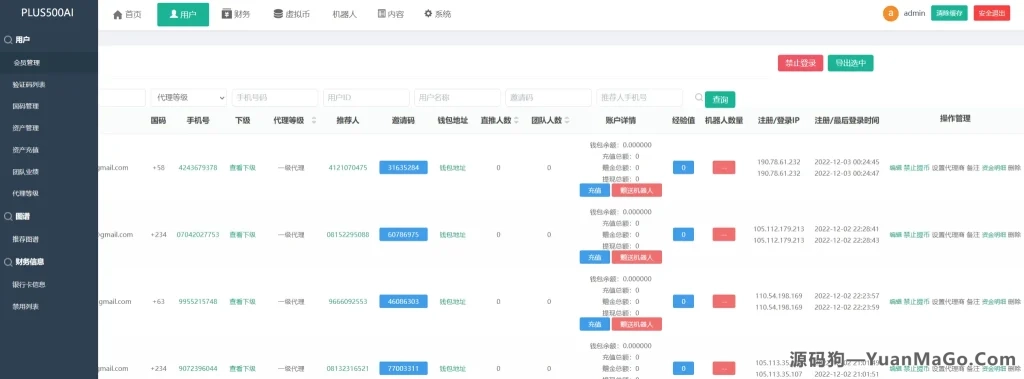Click 资金明细 in the 190.78.61.232 row

993,168
